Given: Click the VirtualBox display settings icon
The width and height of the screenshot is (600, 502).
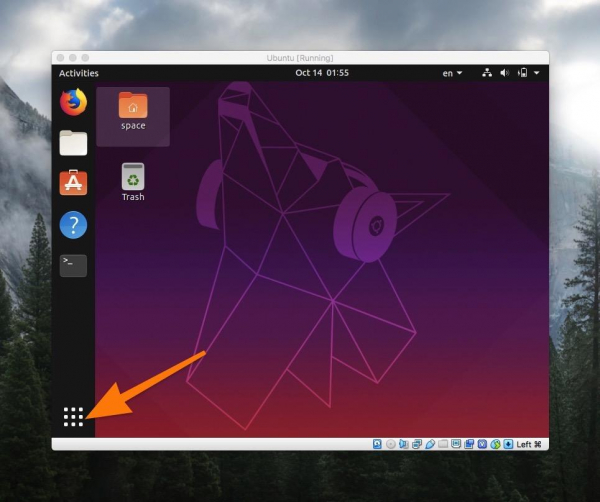Looking at the screenshot, I should [x=456, y=444].
